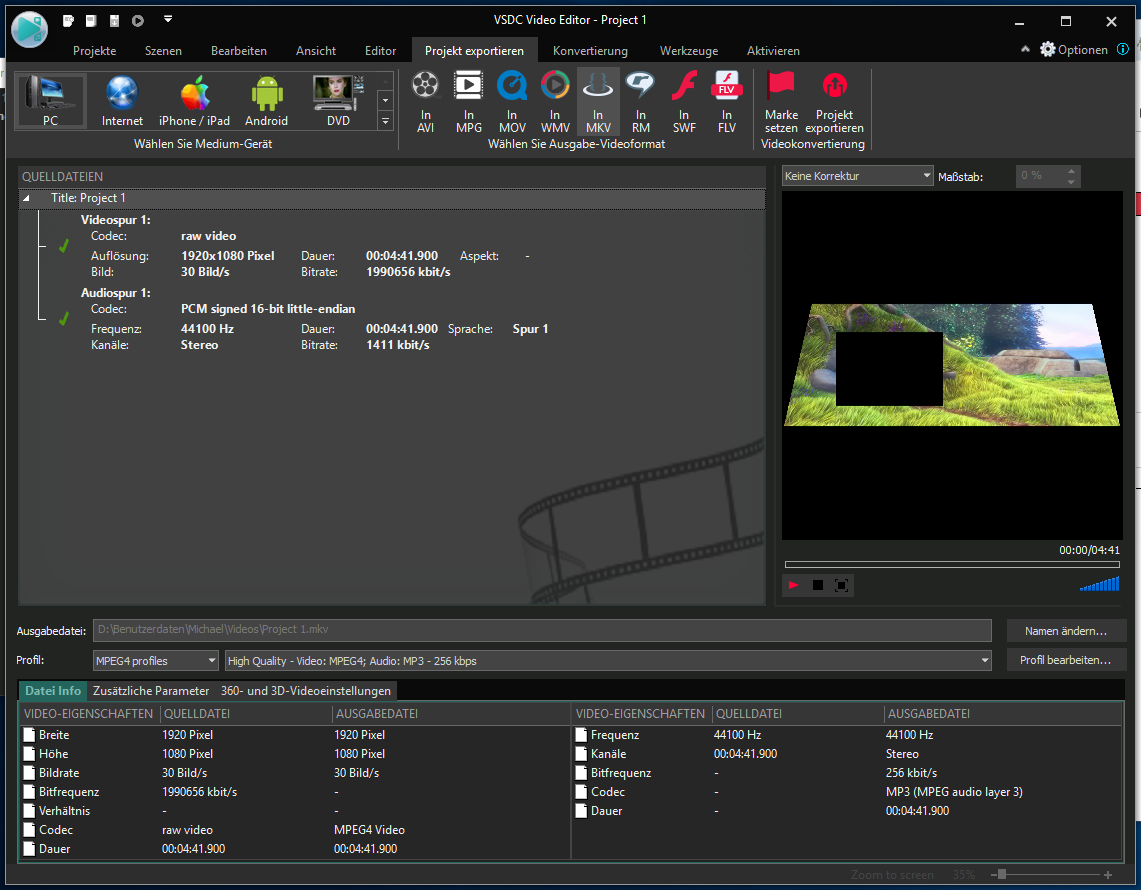Open the Keine Korrektur dropdown
This screenshot has height=890, width=1141.
coord(857,176)
